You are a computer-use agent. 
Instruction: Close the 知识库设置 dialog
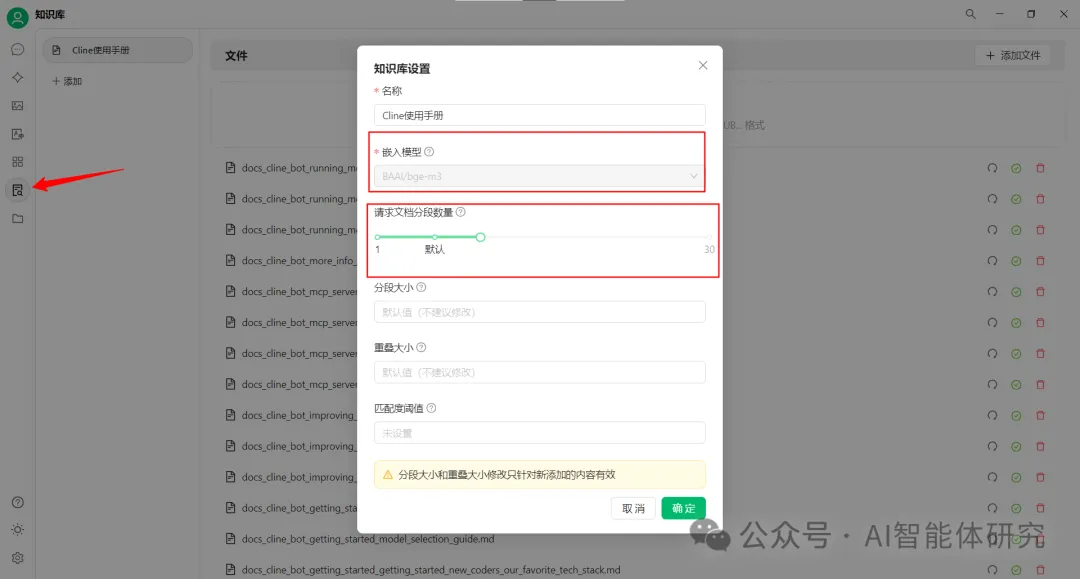[x=703, y=65]
